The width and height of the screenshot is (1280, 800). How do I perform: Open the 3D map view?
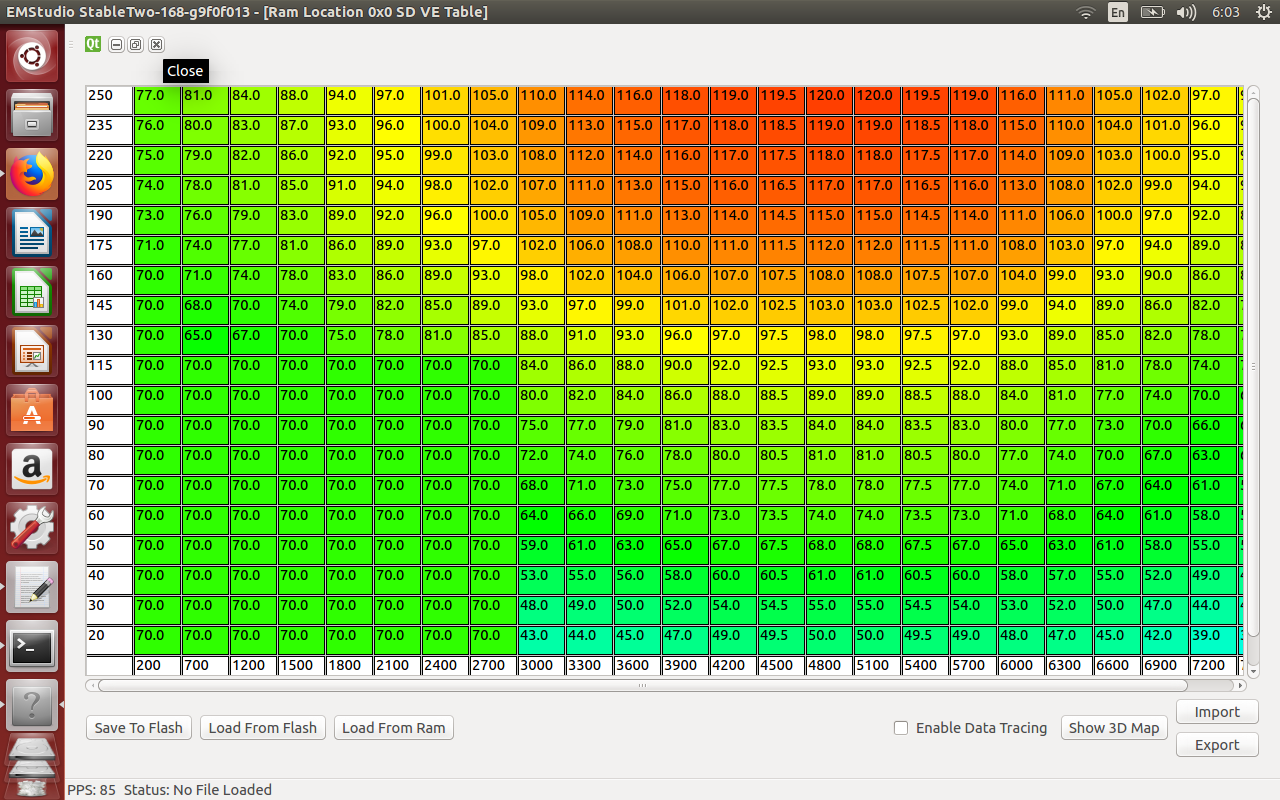click(1113, 728)
